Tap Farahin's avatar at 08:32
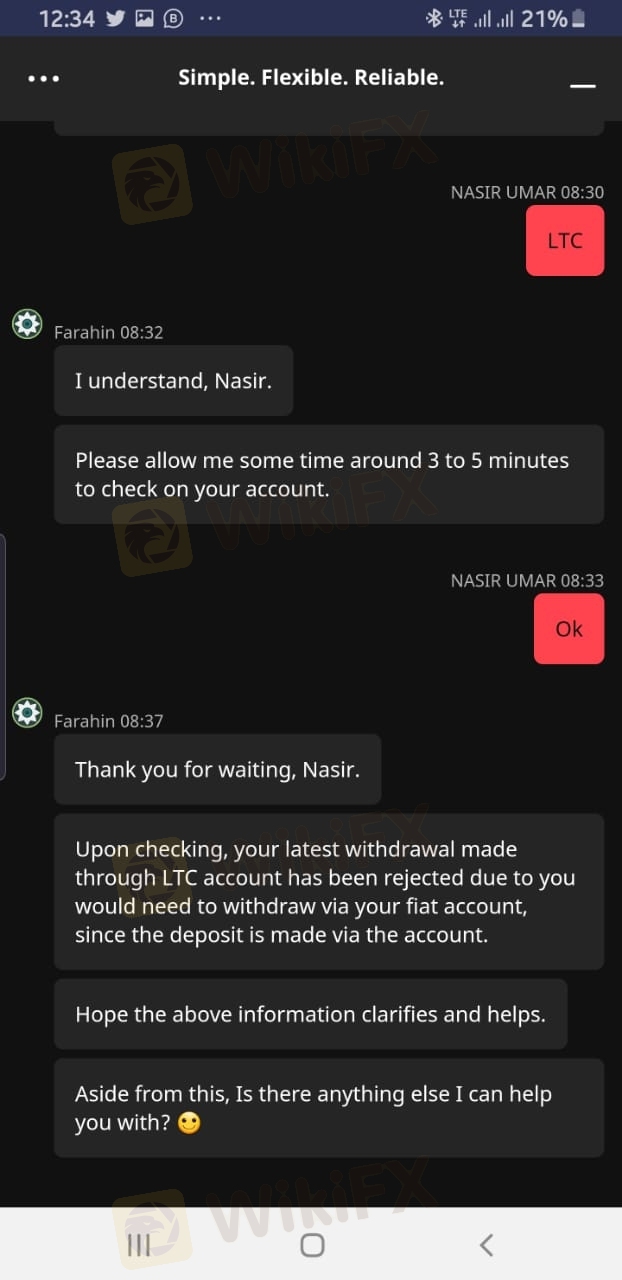This screenshot has width=622, height=1280. pyautogui.click(x=27, y=324)
